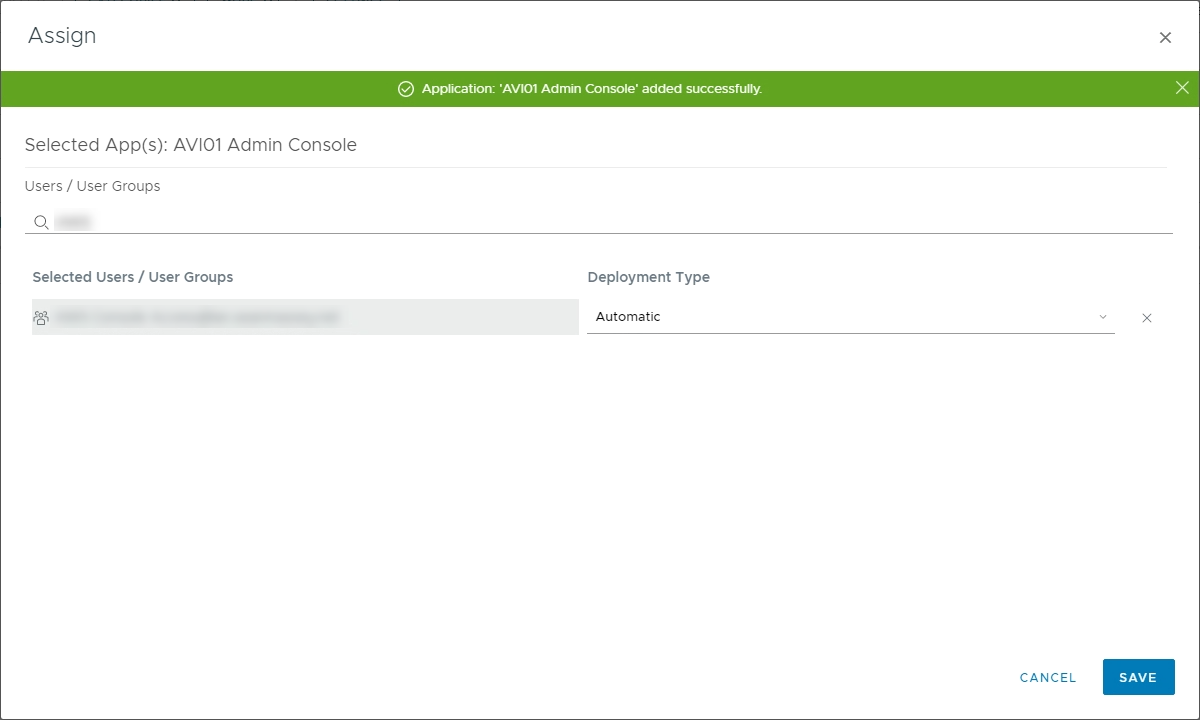Click the success checkmark icon in banner
The height and width of the screenshot is (720, 1200).
[406, 89]
